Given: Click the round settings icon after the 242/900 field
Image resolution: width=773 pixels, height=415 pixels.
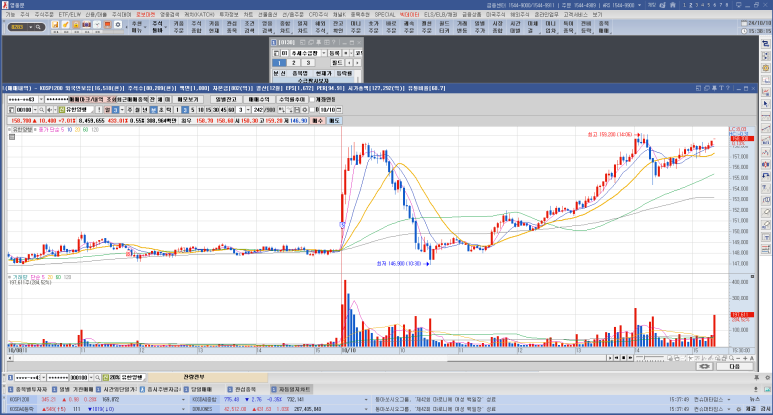Looking at the screenshot, I should pyautogui.click(x=305, y=110).
